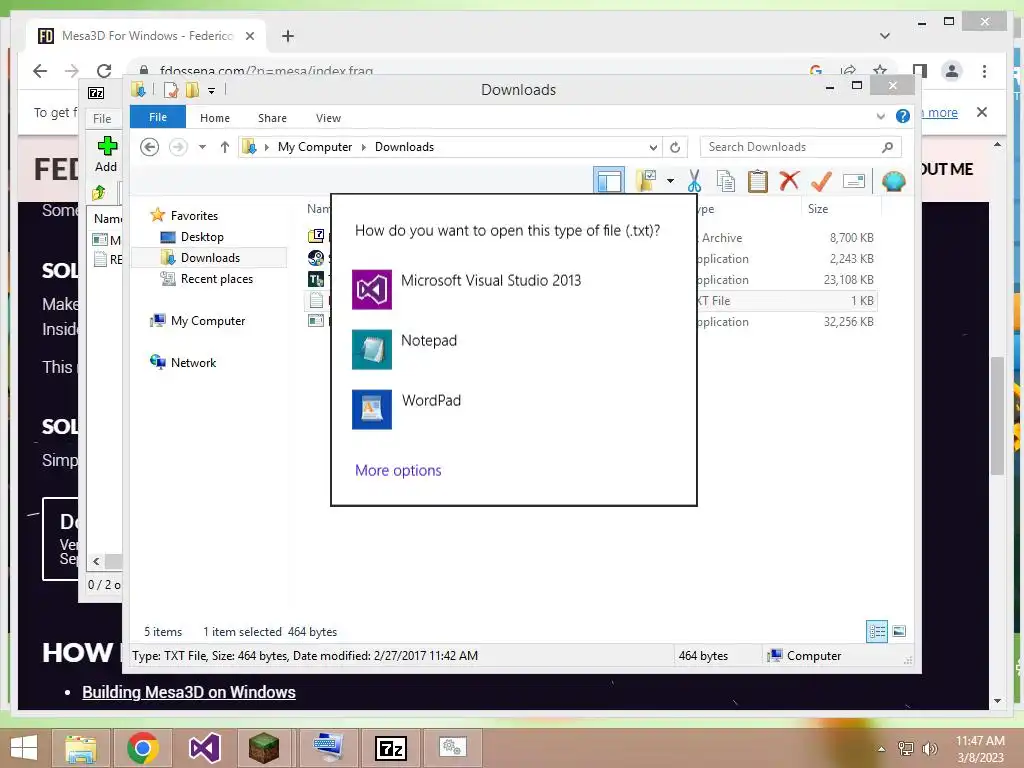
Task: Click the Chrome page vertical scrollbar thumb
Action: click(997, 416)
